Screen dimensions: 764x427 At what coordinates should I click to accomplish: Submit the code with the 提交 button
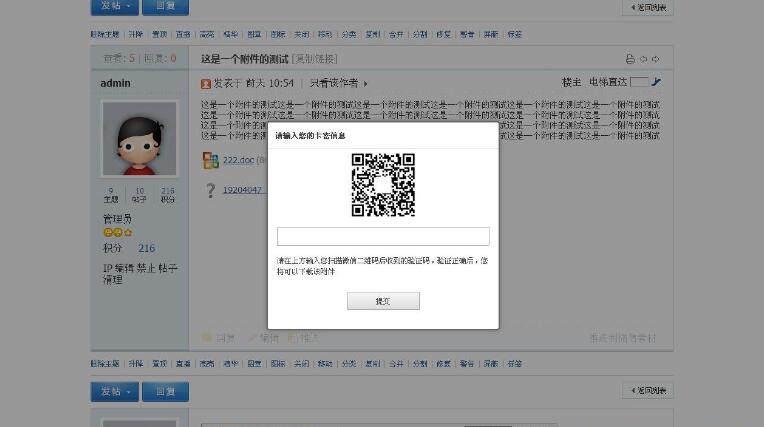383,301
